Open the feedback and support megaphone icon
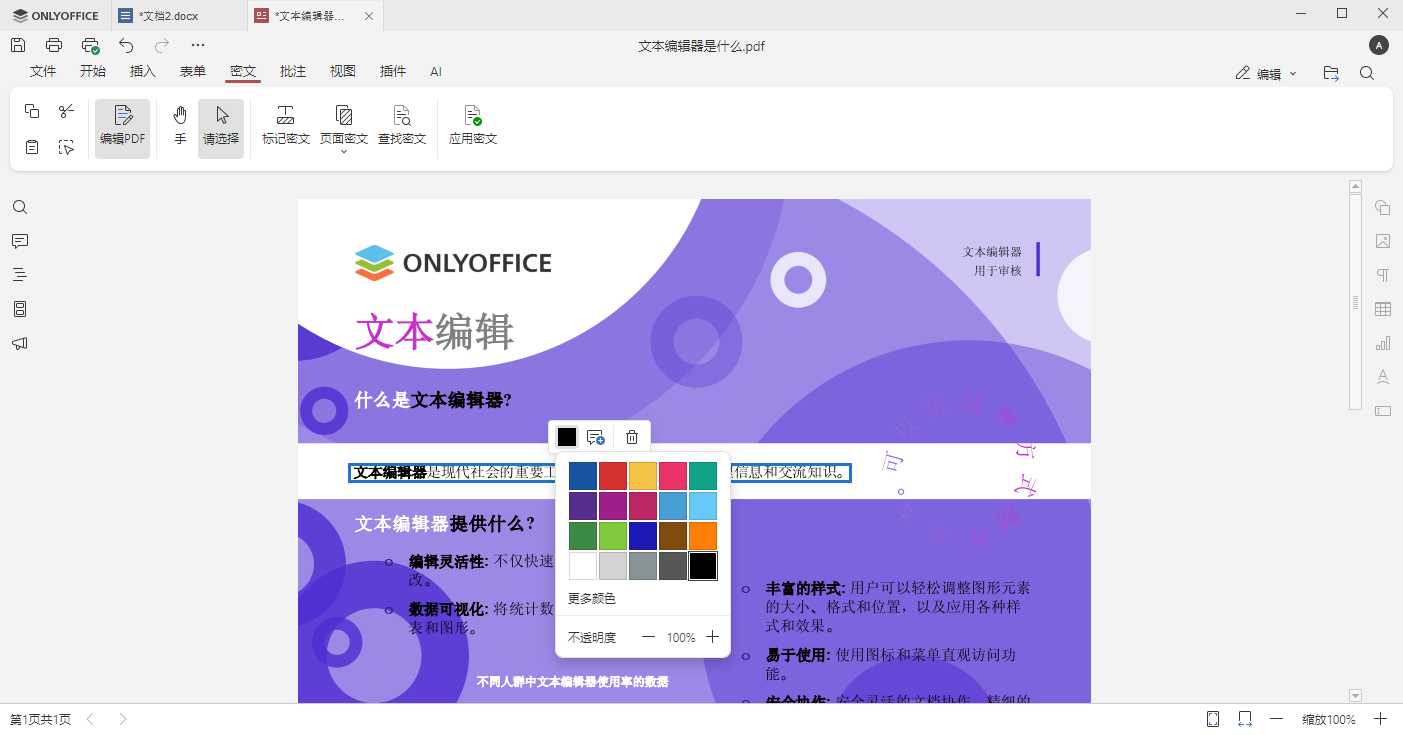1403x735 pixels. [20, 343]
